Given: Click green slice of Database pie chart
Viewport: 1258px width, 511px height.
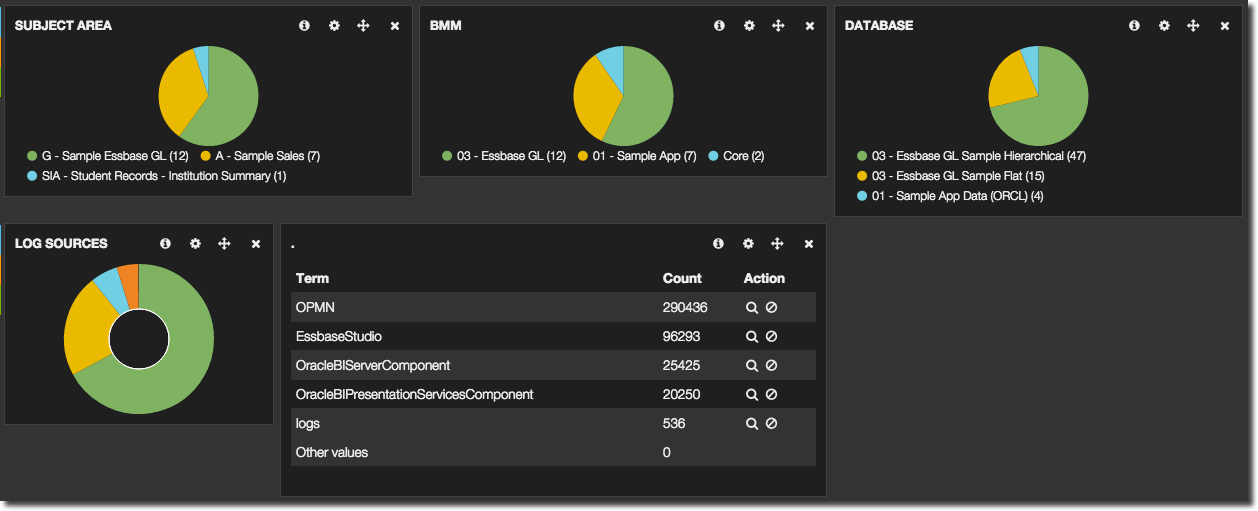Looking at the screenshot, I should (1050, 110).
